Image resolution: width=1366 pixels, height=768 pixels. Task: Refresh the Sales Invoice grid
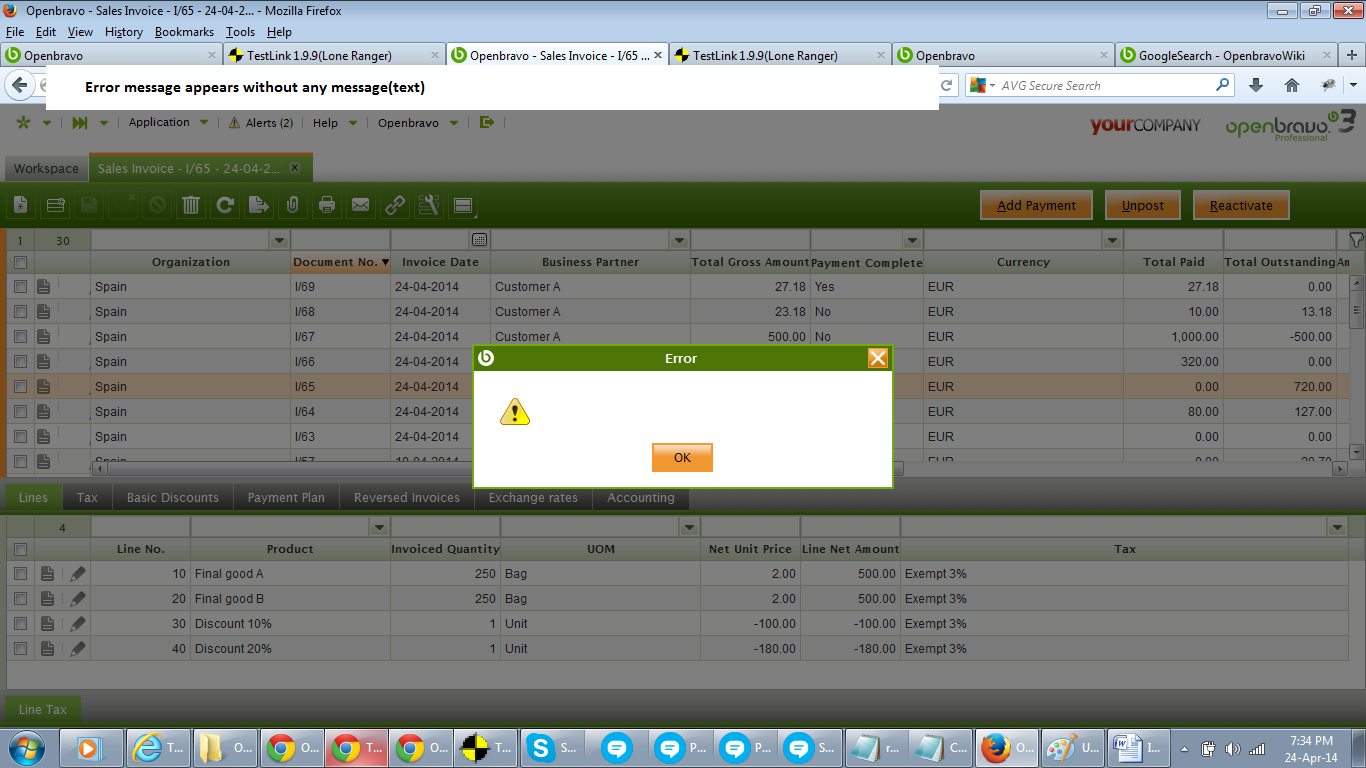tap(225, 205)
